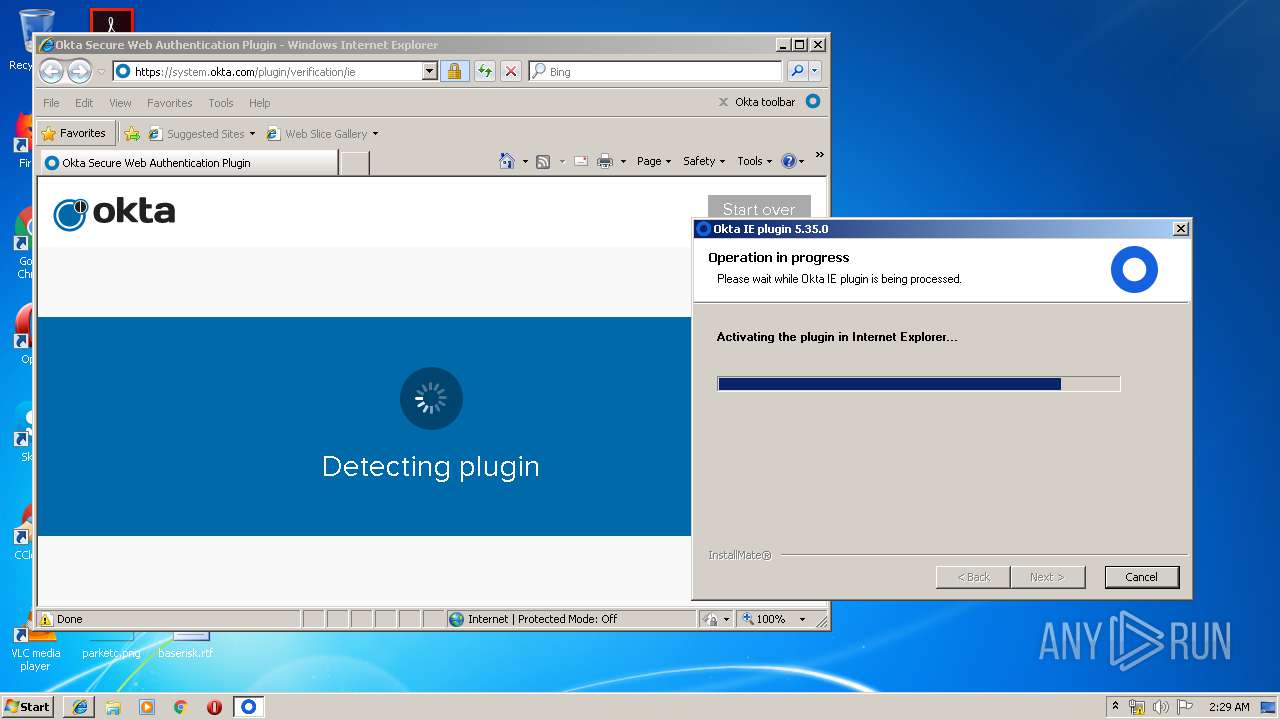Click the status bar warning icon
Image resolution: width=1280 pixels, height=720 pixels.
(46, 619)
